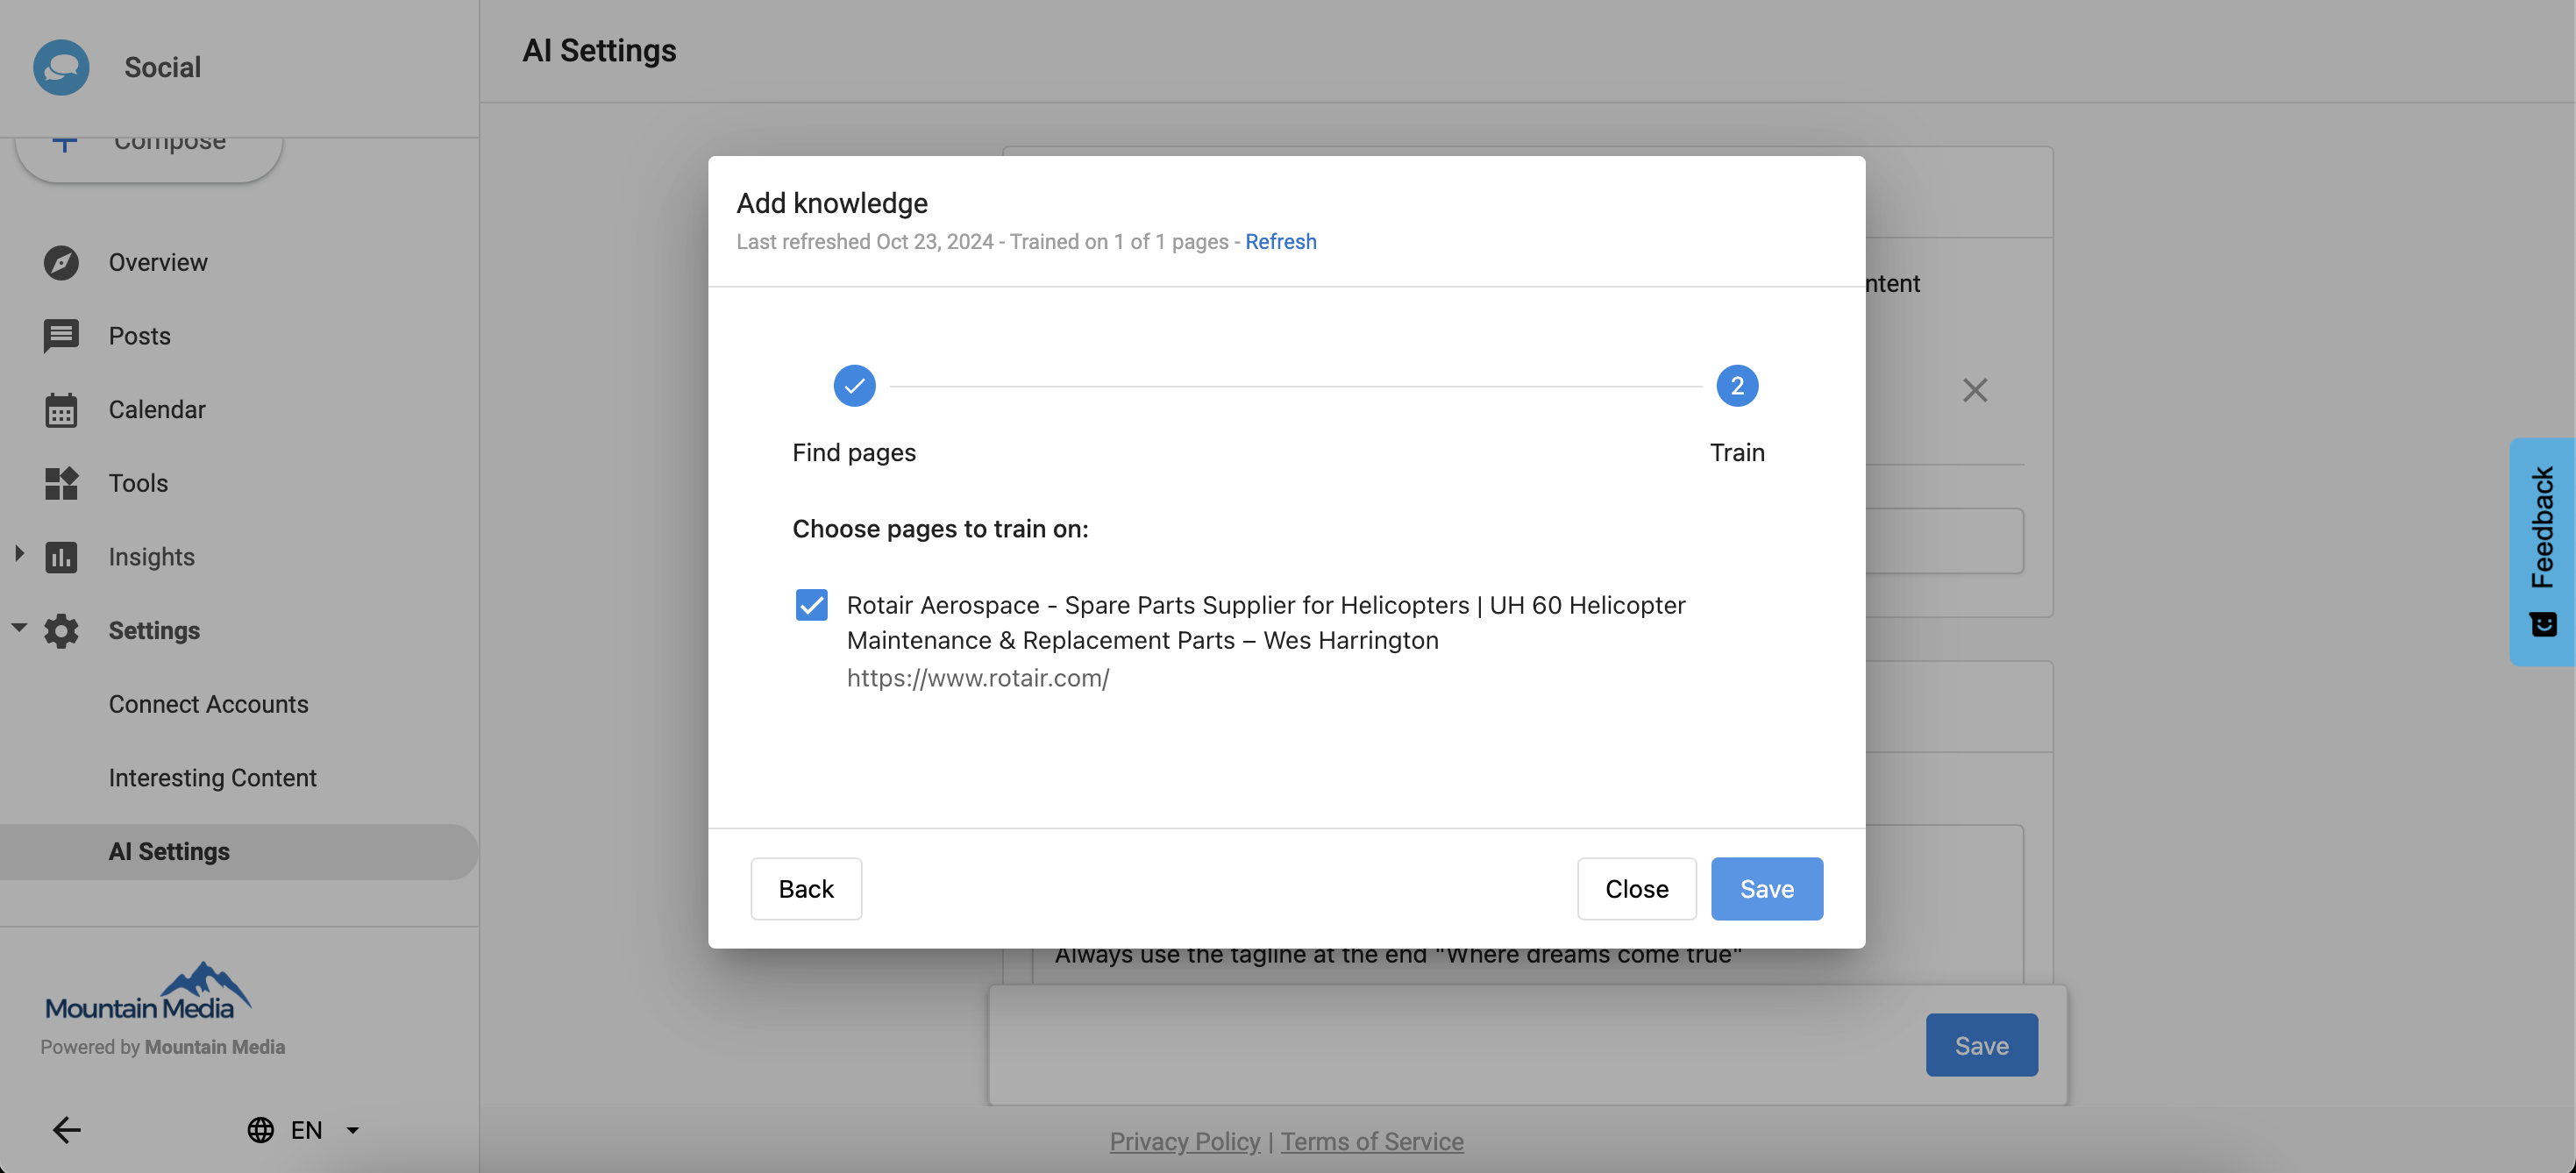
Task: Click the back arrow at sidebar bottom
Action: (66, 1130)
